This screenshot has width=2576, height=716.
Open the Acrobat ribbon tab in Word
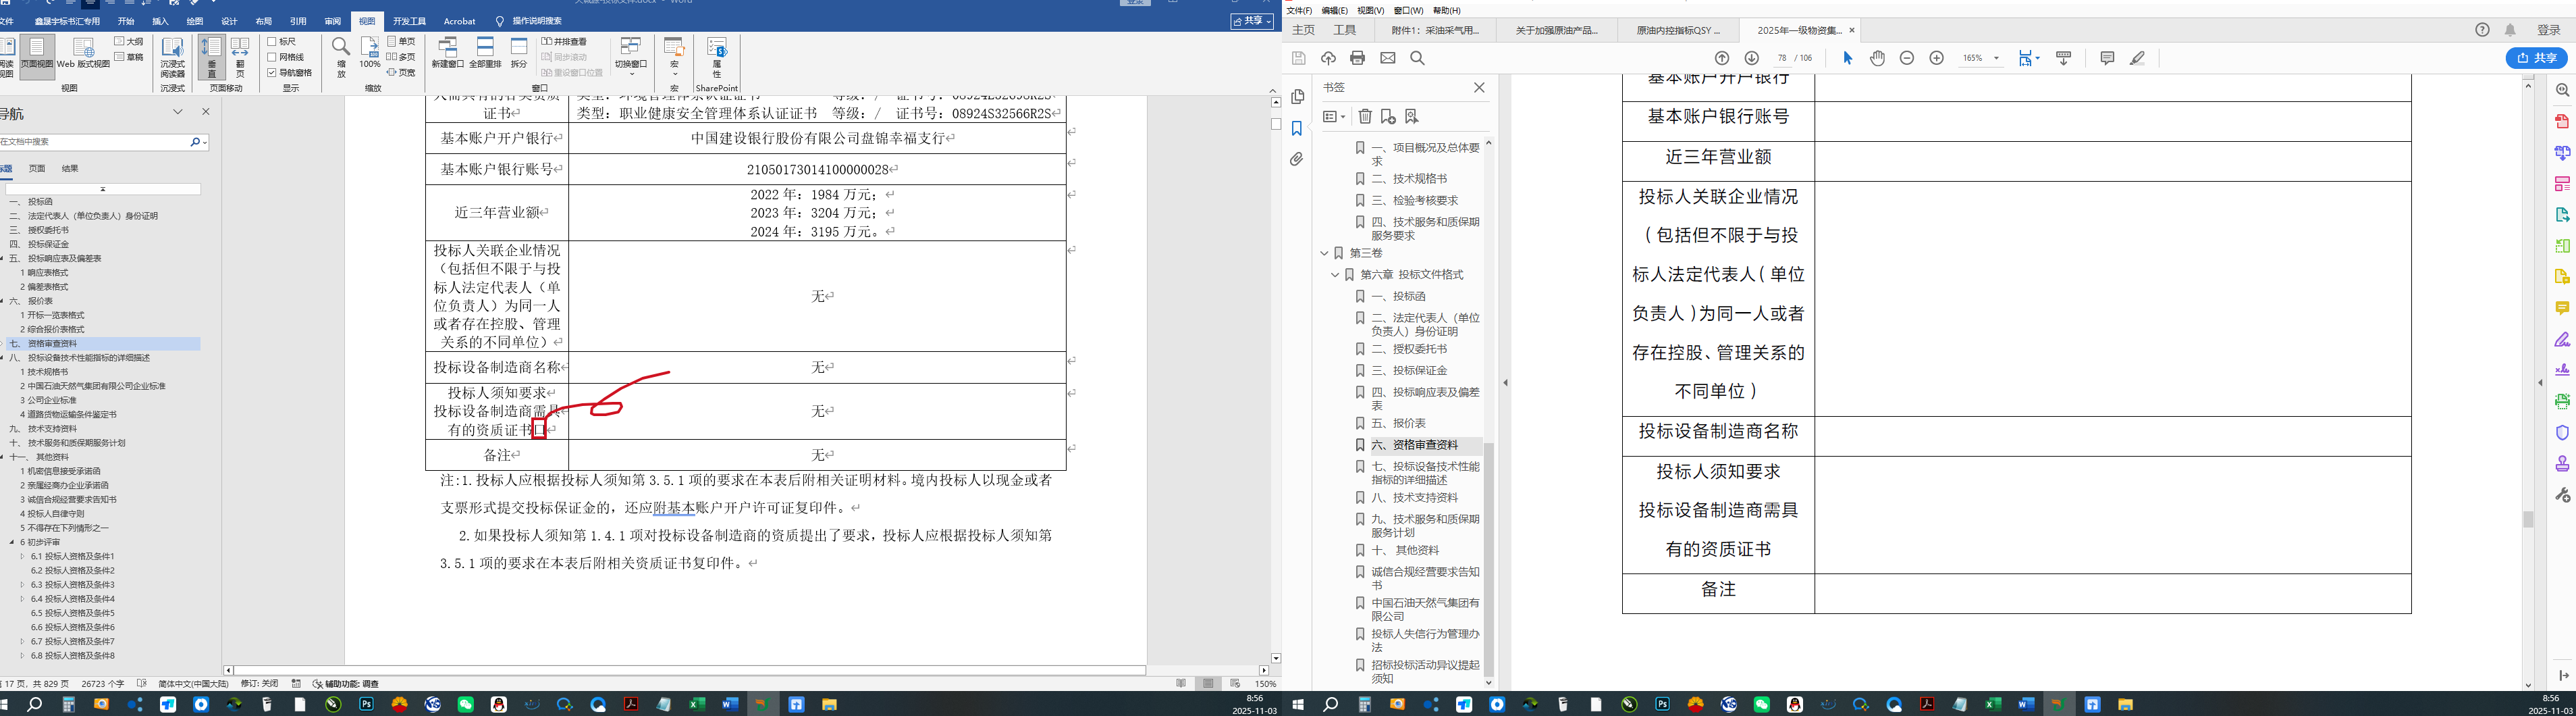click(460, 21)
